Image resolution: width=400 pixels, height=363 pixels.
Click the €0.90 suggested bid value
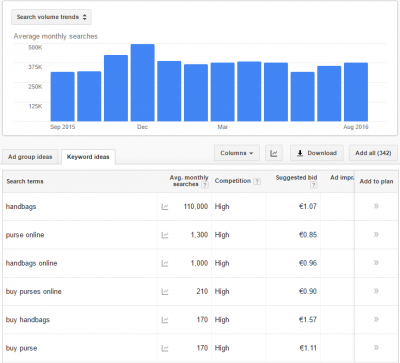click(x=308, y=291)
